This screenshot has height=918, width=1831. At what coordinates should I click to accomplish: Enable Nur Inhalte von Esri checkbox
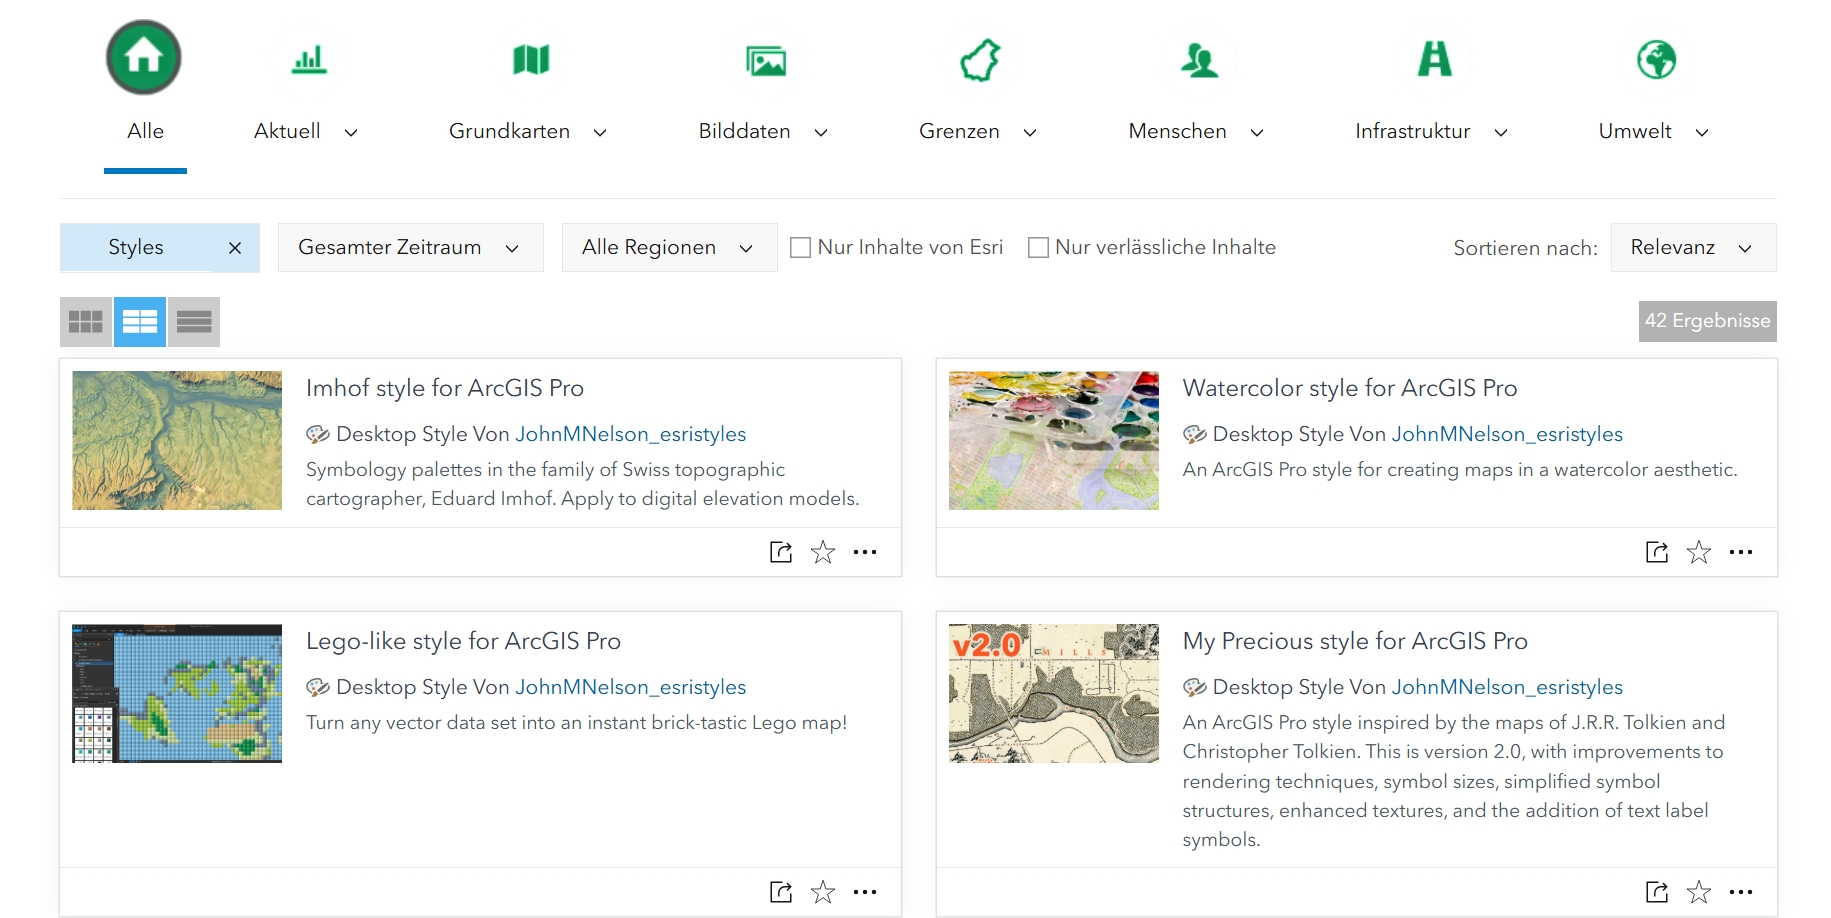click(800, 247)
